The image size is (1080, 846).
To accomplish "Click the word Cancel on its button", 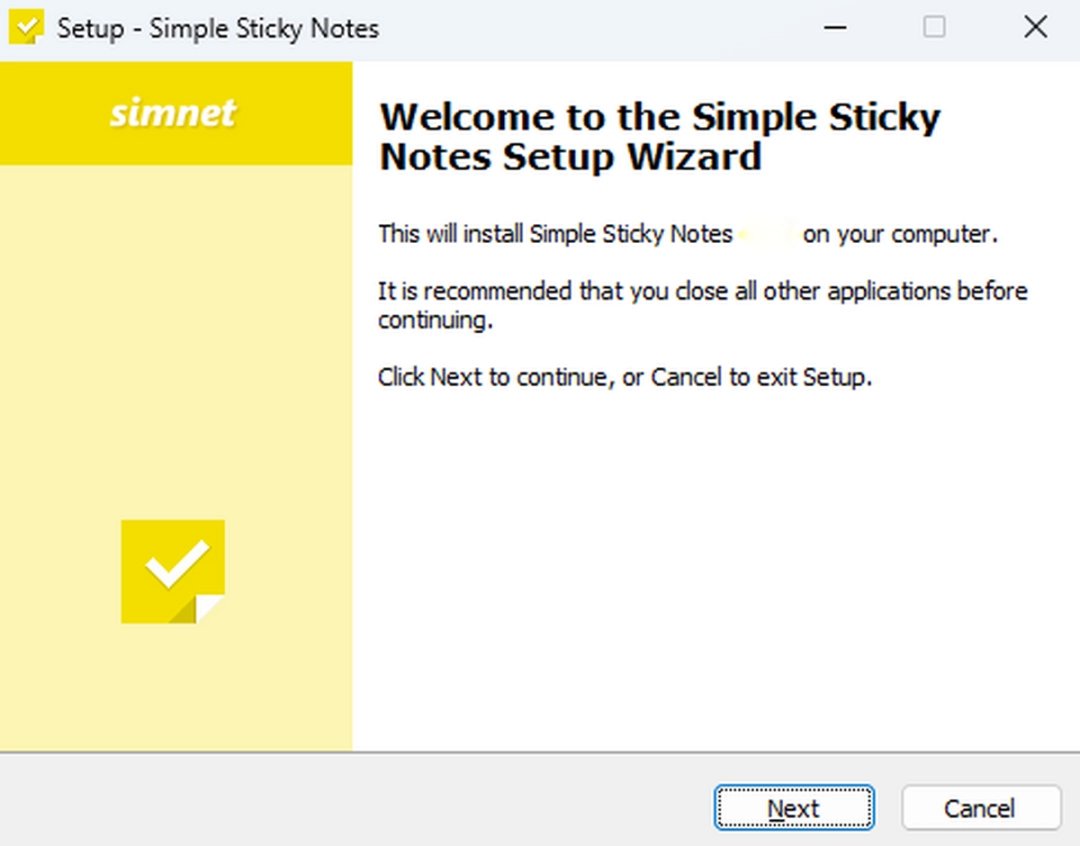I will (x=980, y=808).
